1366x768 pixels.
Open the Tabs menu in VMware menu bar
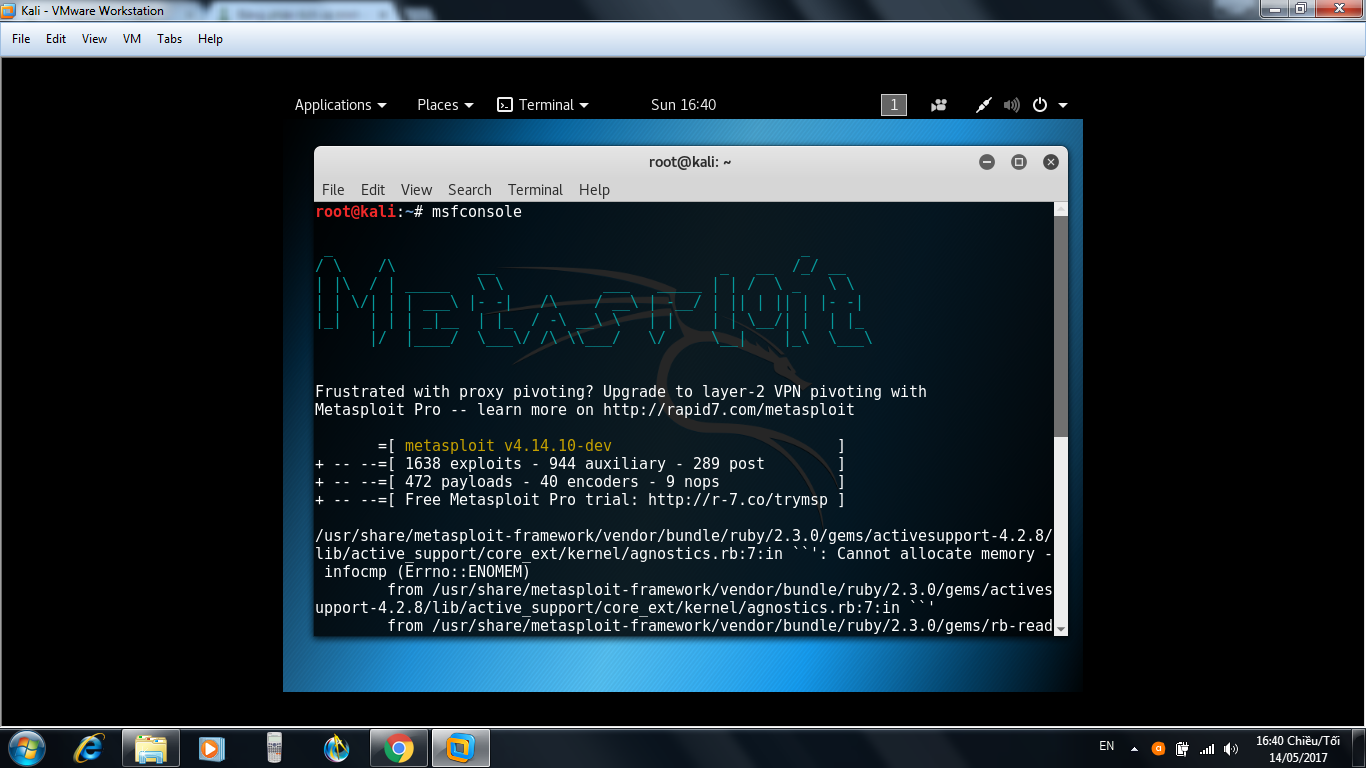pos(169,39)
